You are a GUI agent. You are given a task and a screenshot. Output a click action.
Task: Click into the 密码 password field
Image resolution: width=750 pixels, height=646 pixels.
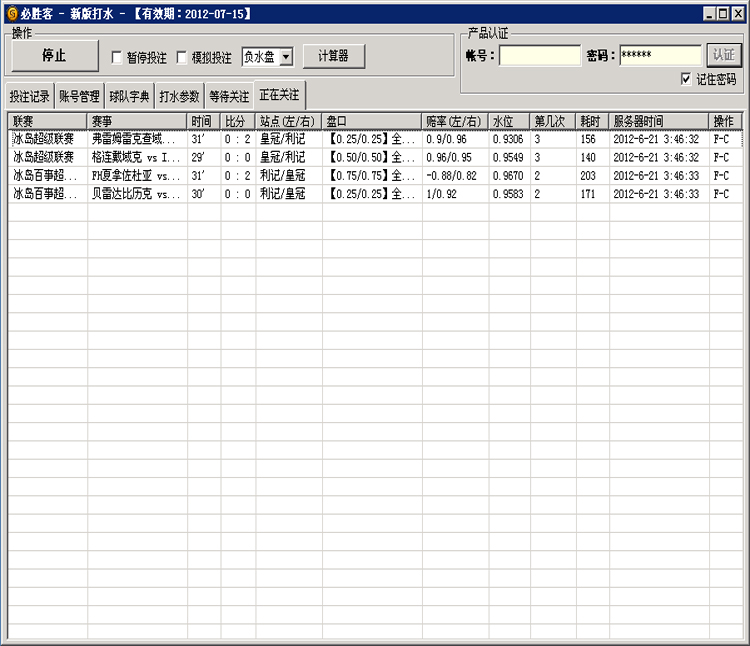pos(659,56)
